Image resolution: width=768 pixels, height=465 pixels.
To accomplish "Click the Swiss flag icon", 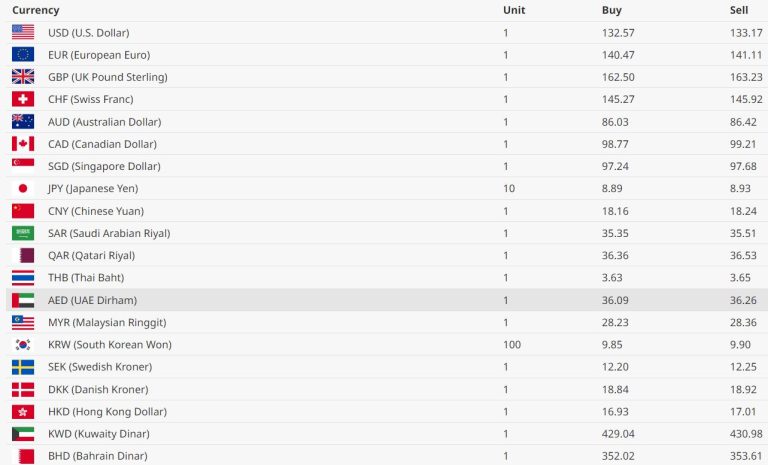I will point(23,99).
